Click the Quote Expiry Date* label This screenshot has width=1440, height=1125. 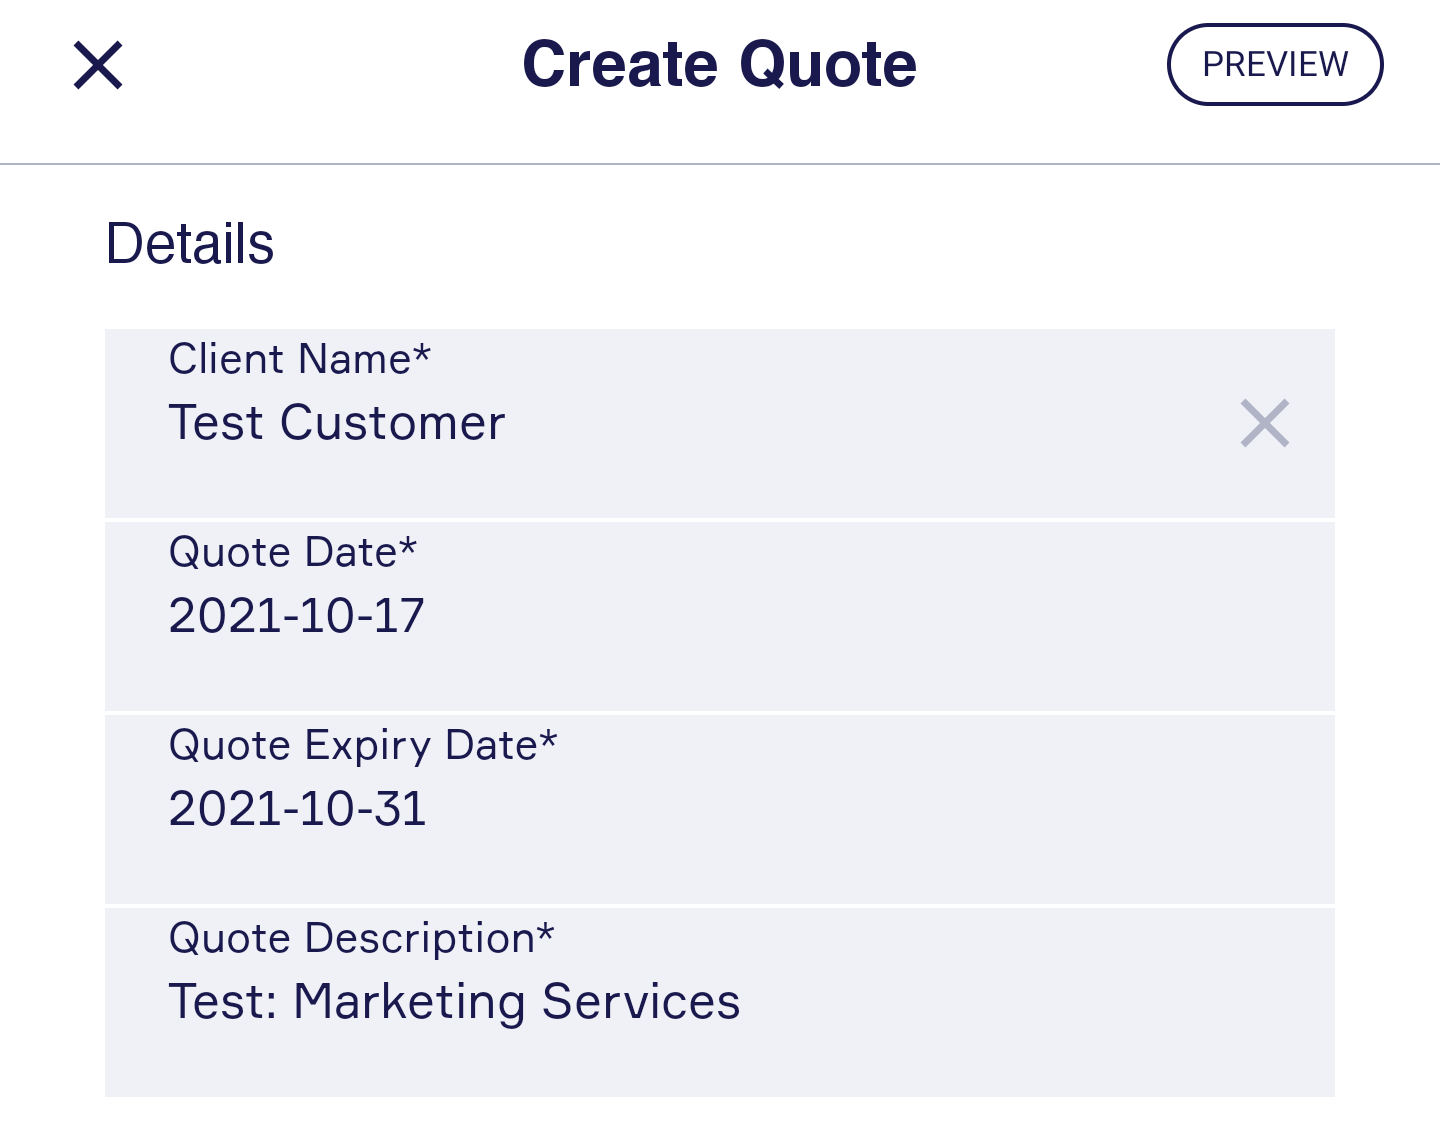[363, 746]
